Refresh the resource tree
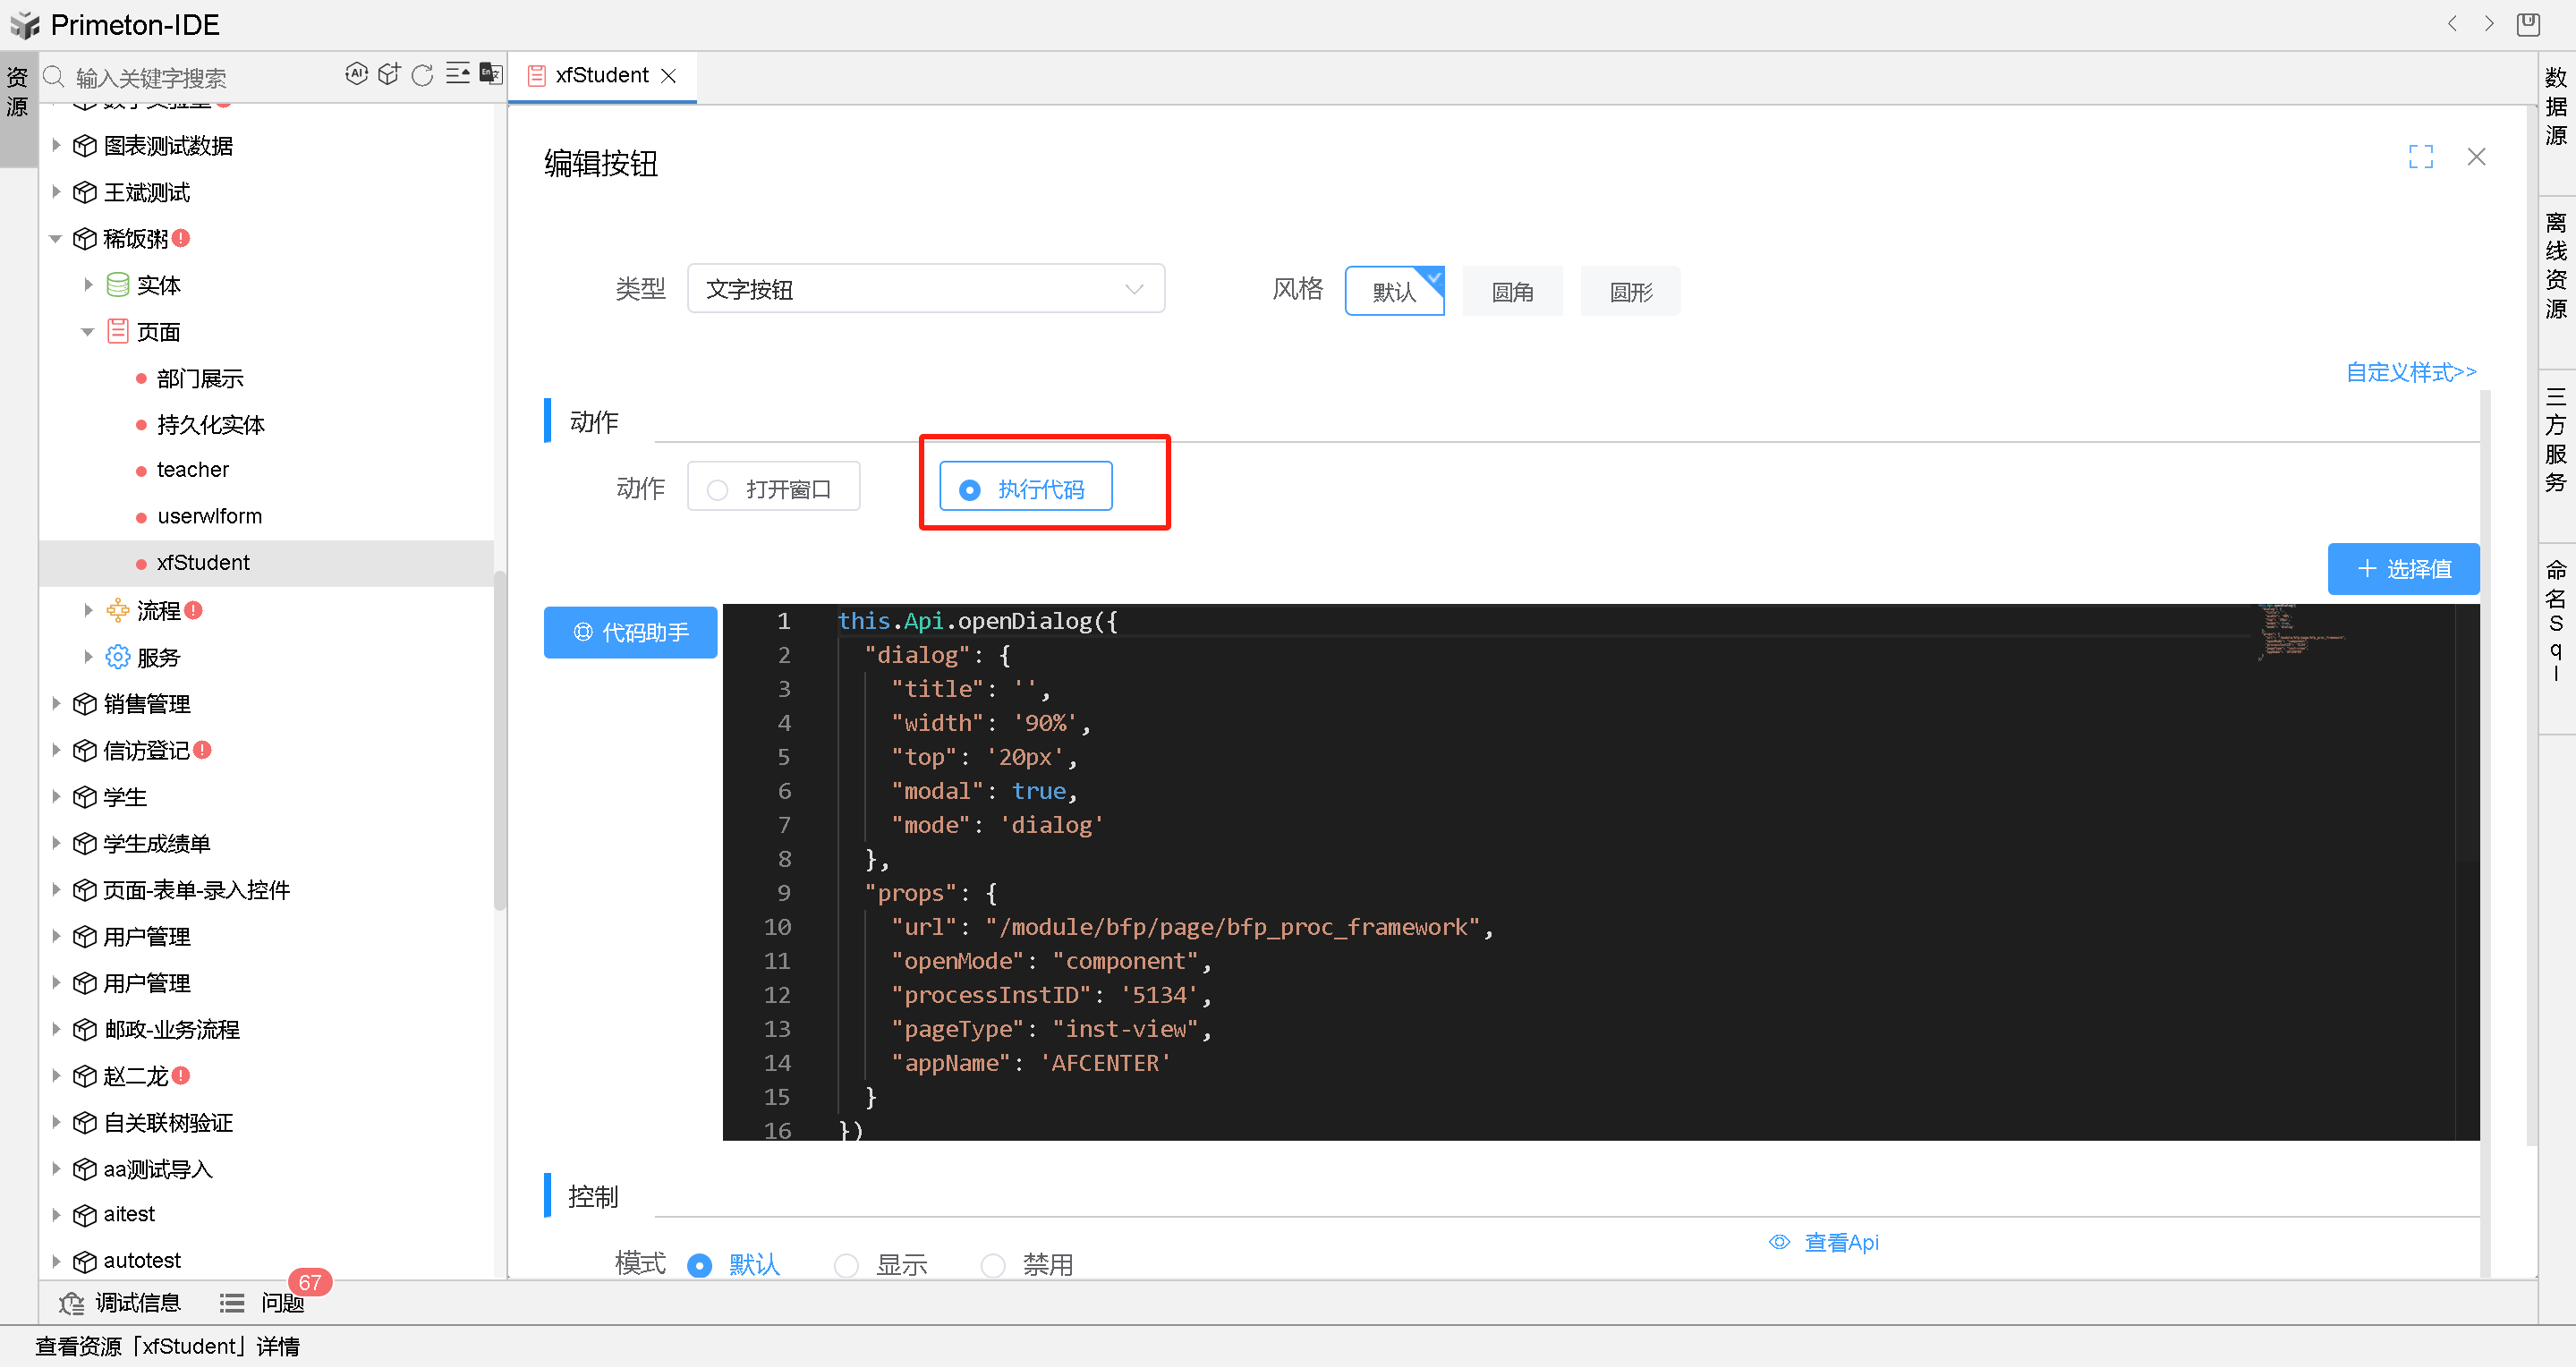 pos(423,74)
